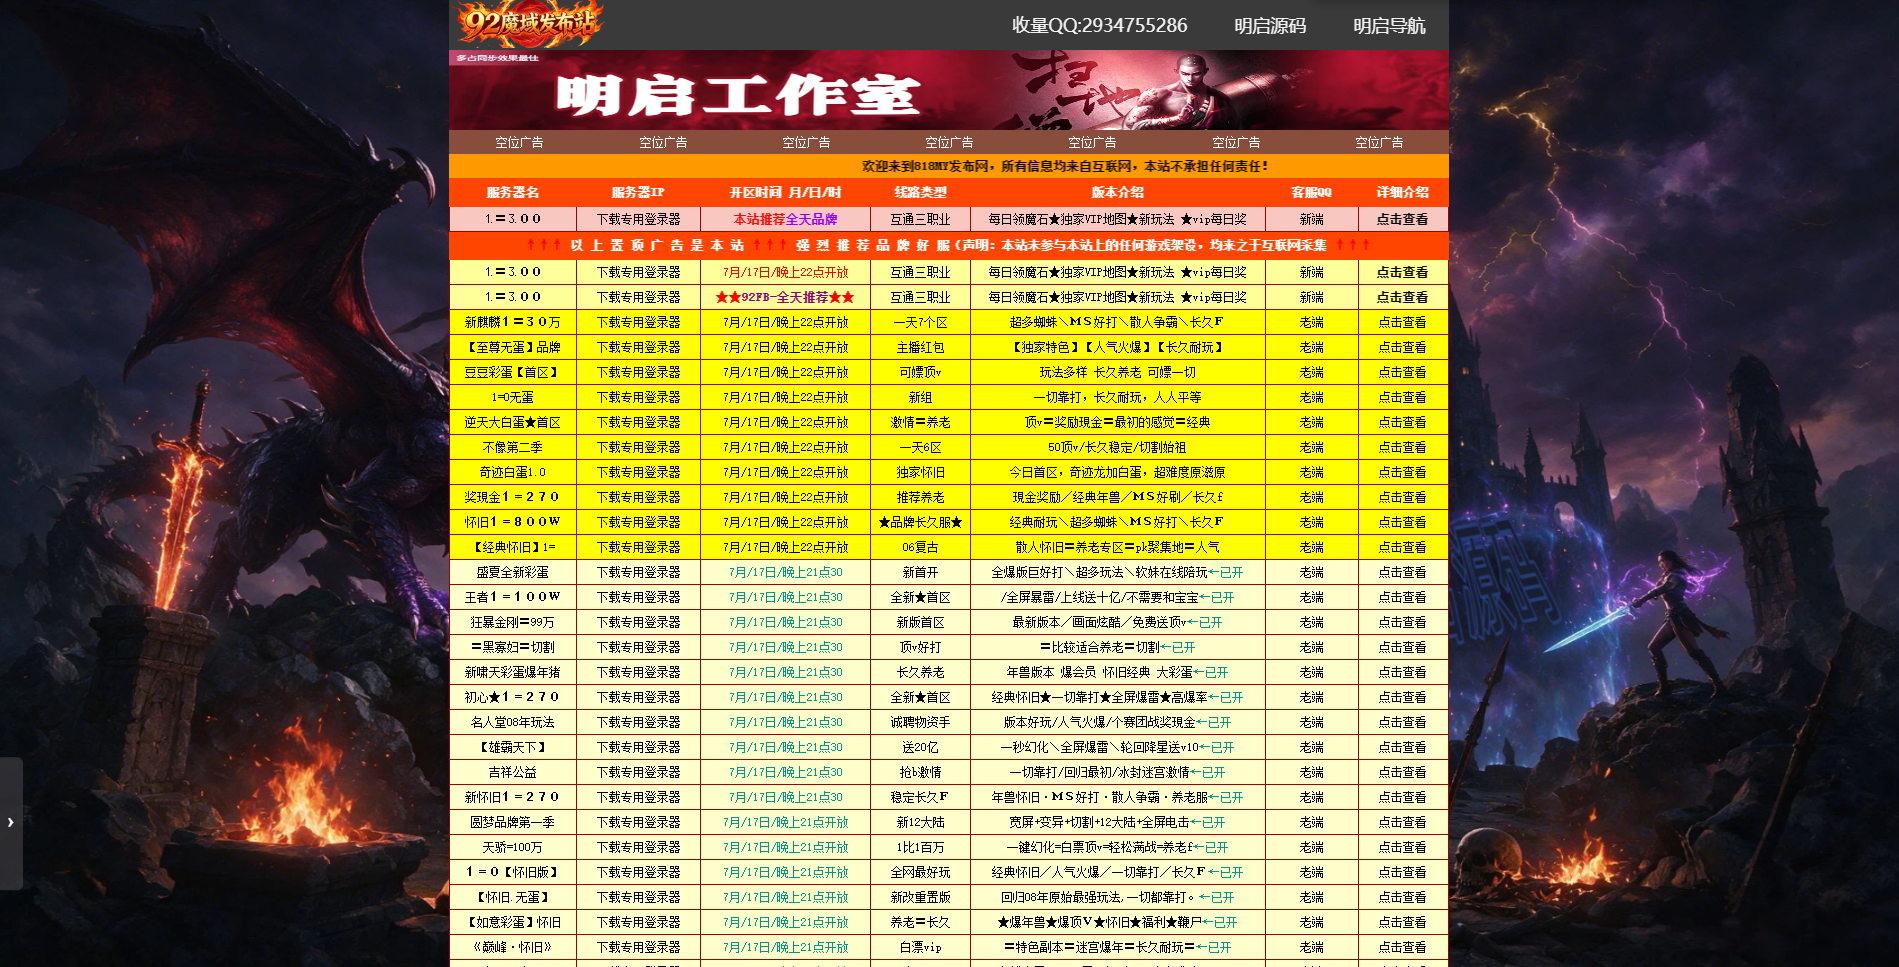
Task: Open the 明启导航 navigation link
Action: (1389, 26)
